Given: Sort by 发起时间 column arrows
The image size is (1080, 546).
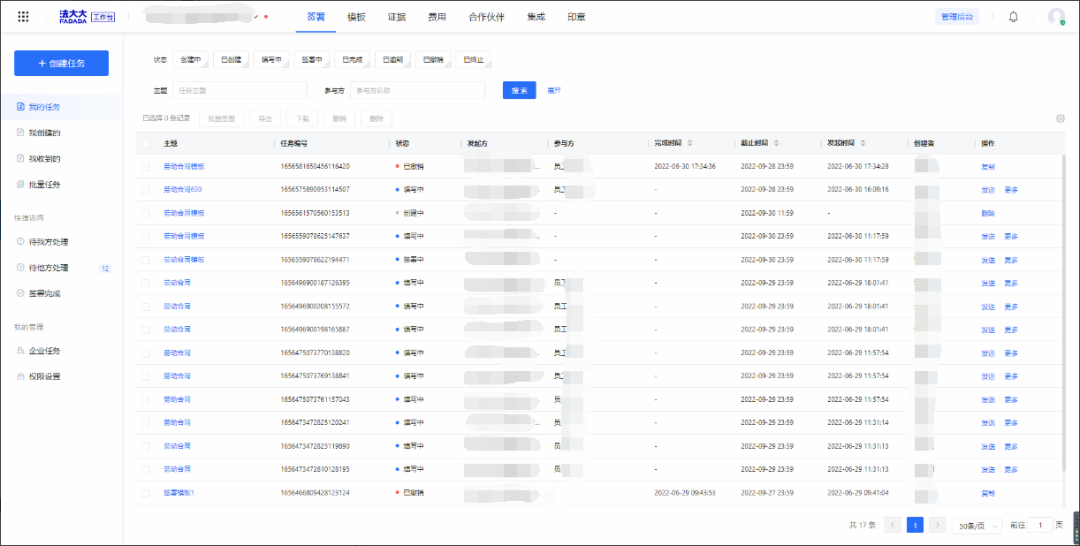Looking at the screenshot, I should coord(863,143).
